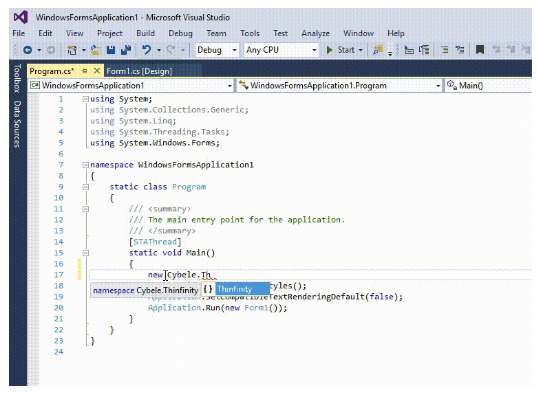
Task: Click the green Start play icon
Action: [x=329, y=50]
